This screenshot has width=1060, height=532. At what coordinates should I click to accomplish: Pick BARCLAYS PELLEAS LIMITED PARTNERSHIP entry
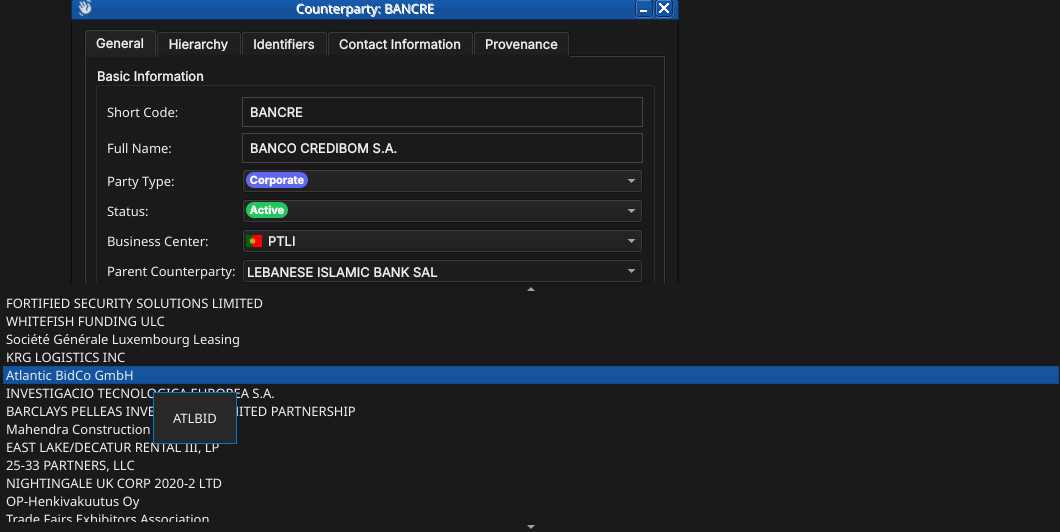coord(531,412)
